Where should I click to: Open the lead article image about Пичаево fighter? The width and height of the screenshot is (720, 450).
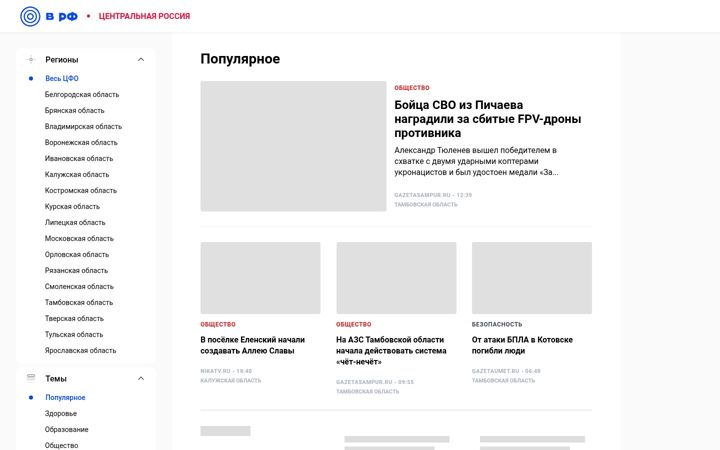coord(293,146)
